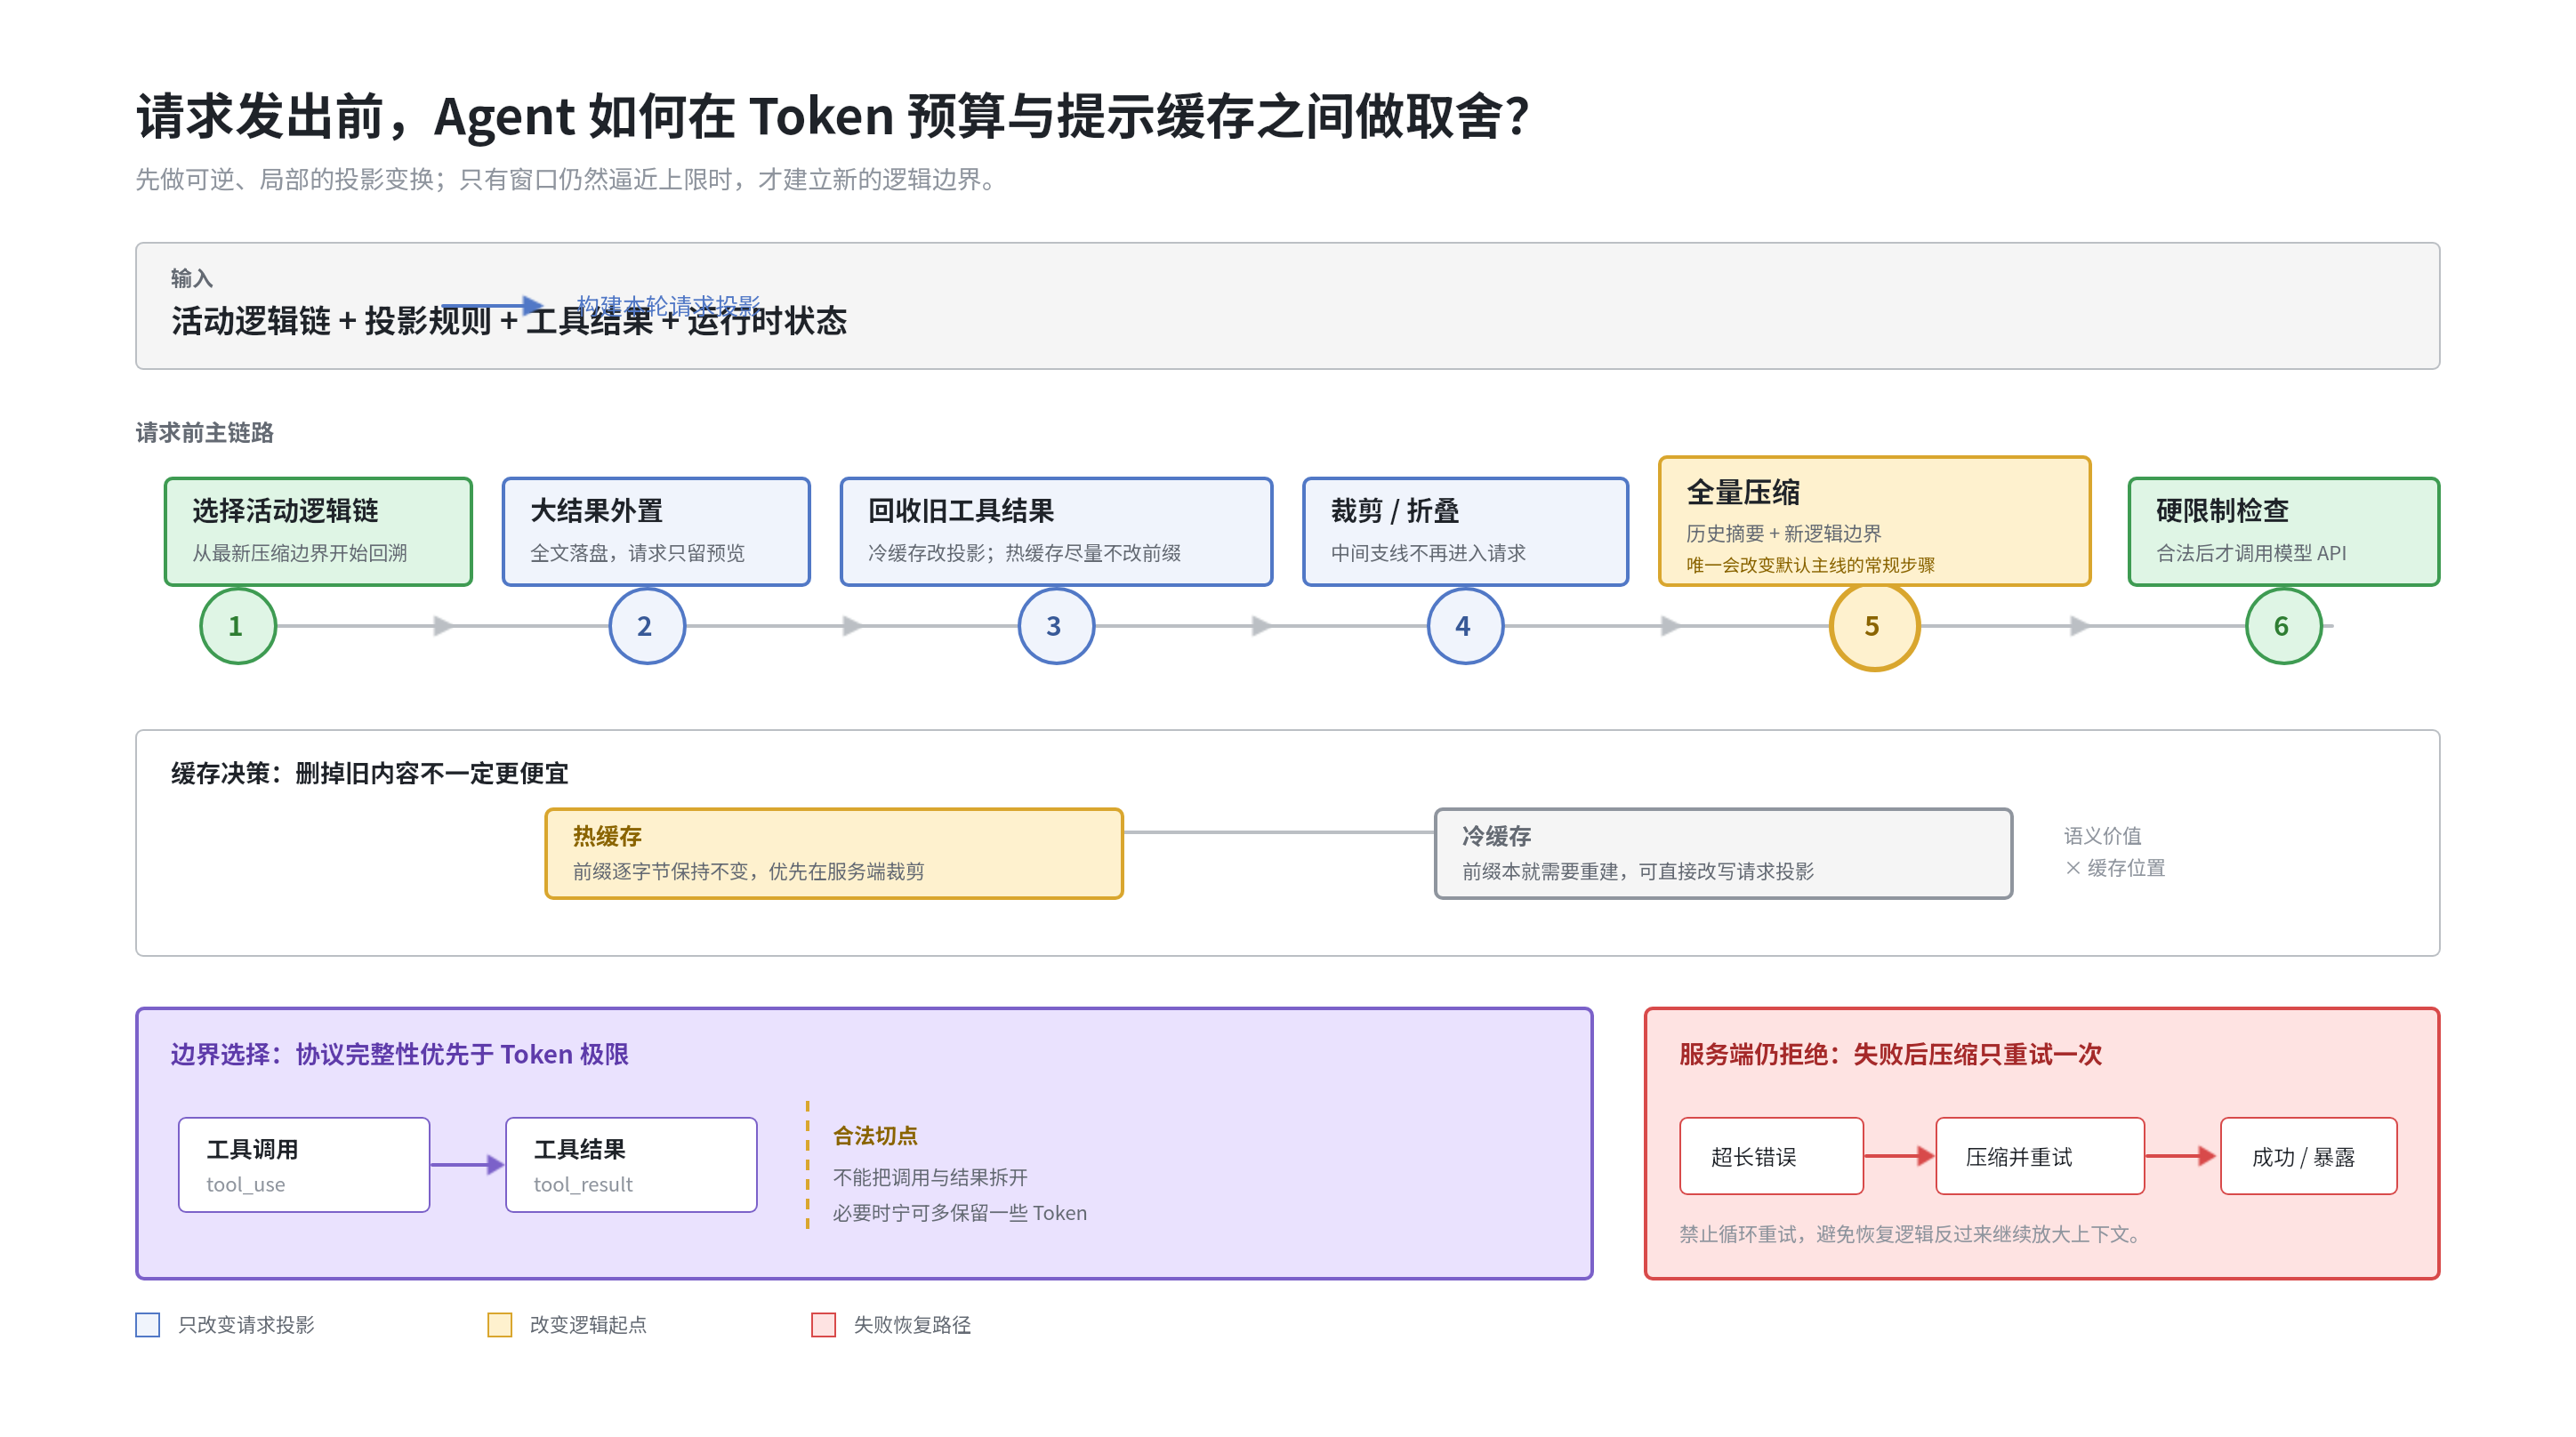Click the main title about Token 预算

832,116
